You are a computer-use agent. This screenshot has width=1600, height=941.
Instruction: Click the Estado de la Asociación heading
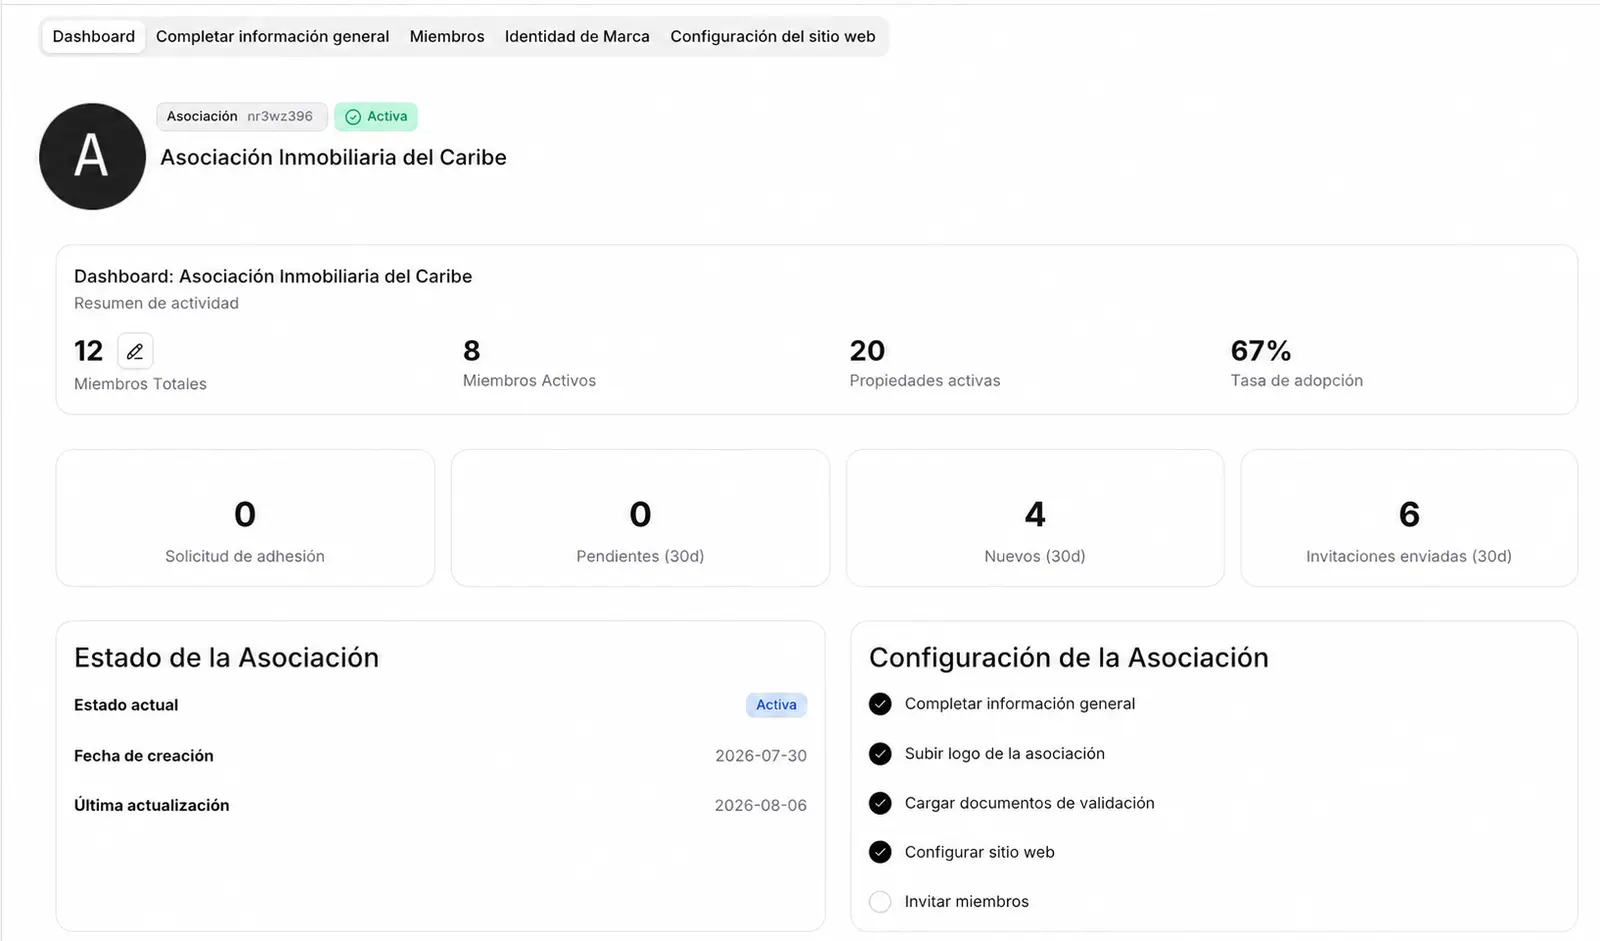tap(227, 657)
